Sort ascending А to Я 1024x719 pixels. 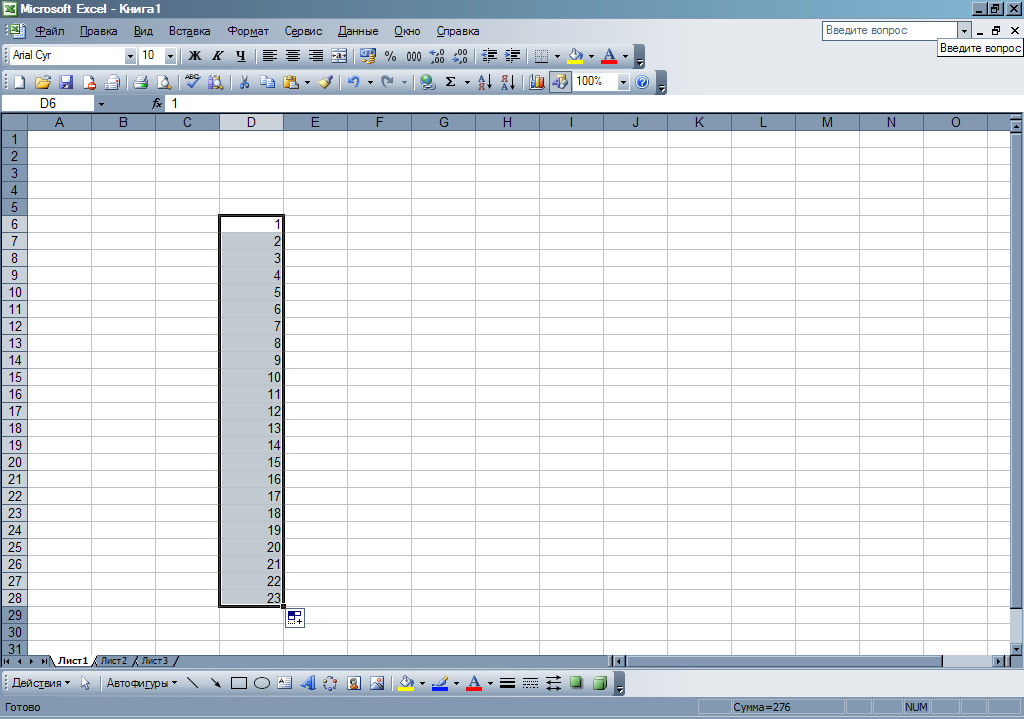(485, 82)
